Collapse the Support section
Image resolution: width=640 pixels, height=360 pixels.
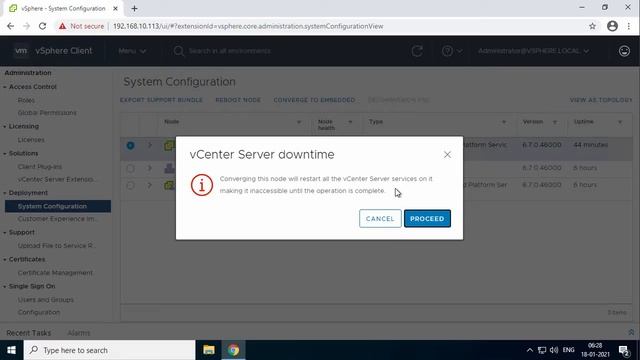[5, 232]
